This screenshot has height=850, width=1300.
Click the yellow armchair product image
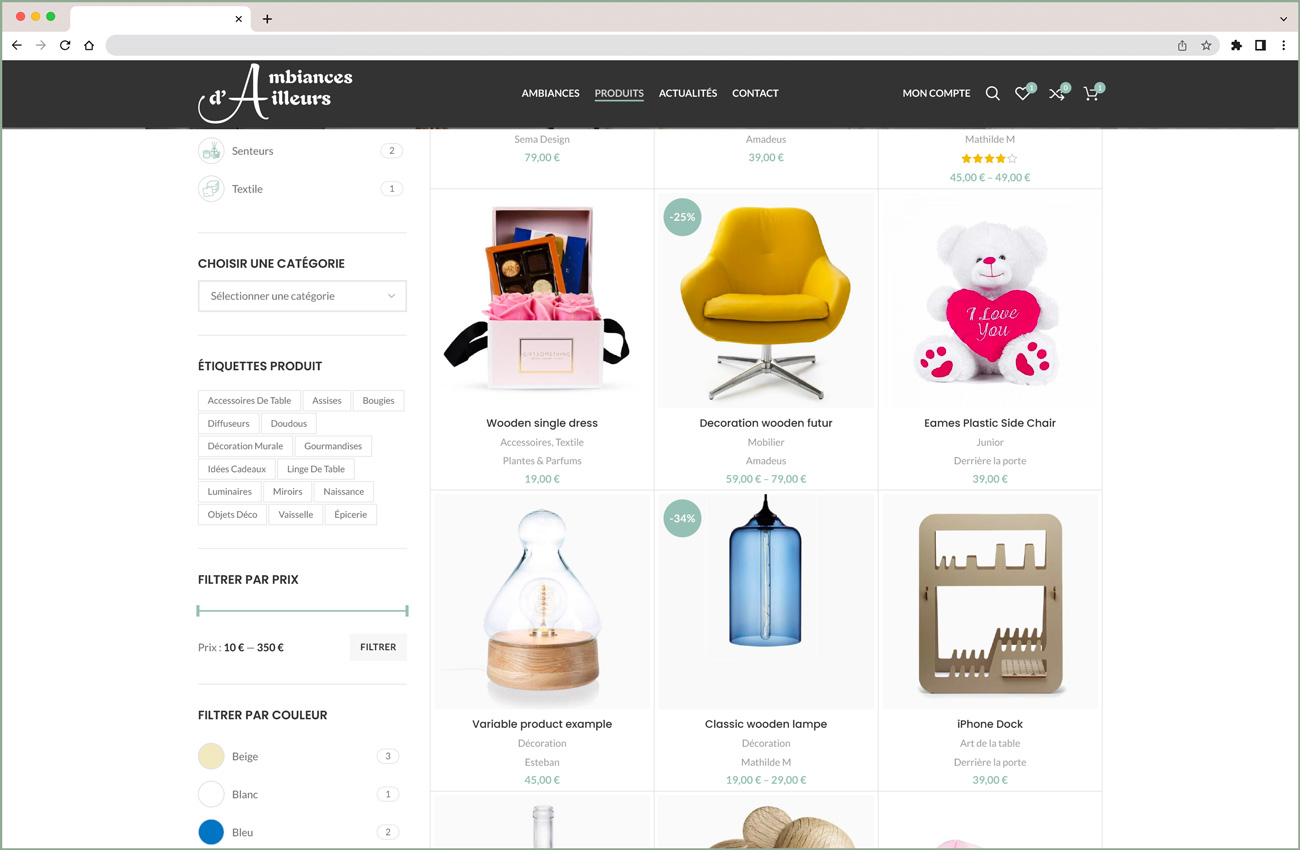click(x=766, y=301)
